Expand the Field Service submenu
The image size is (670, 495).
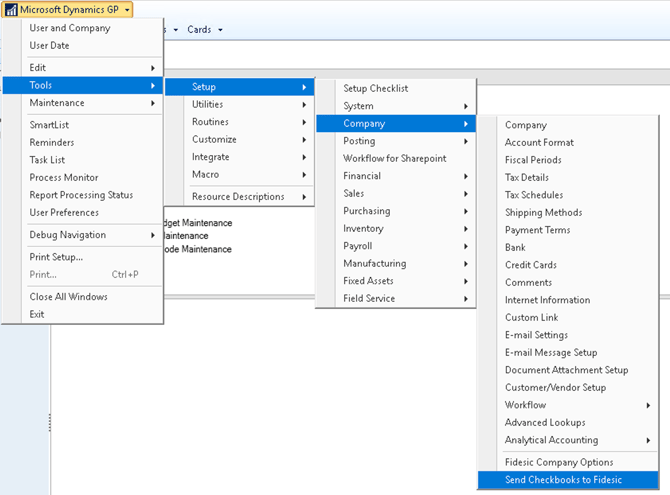tap(396, 299)
